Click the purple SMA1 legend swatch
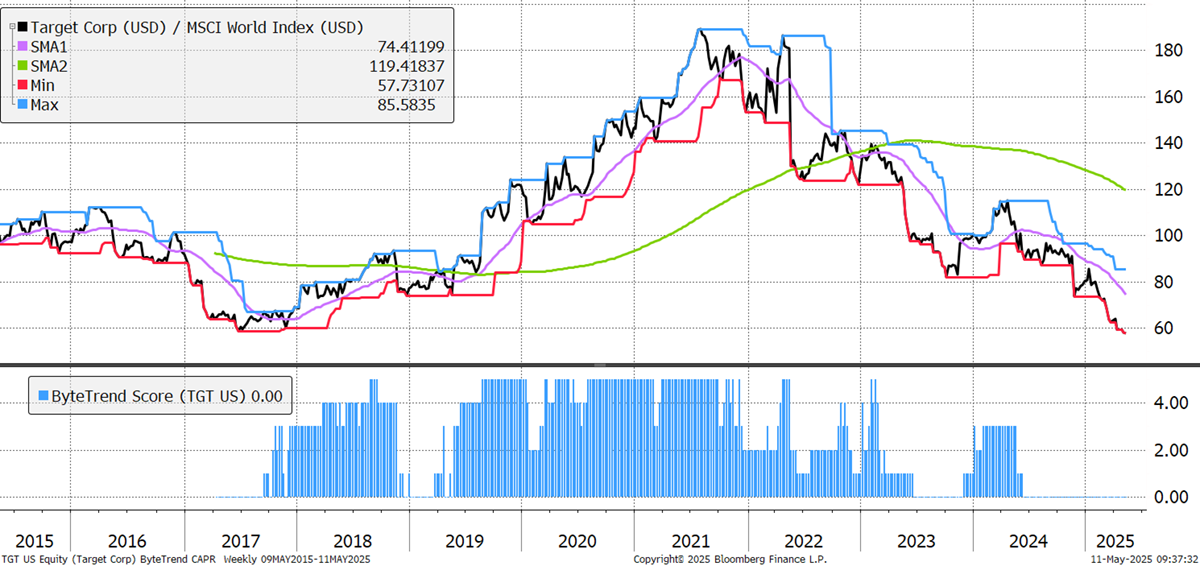The height and width of the screenshot is (566, 1200). click(x=25, y=46)
